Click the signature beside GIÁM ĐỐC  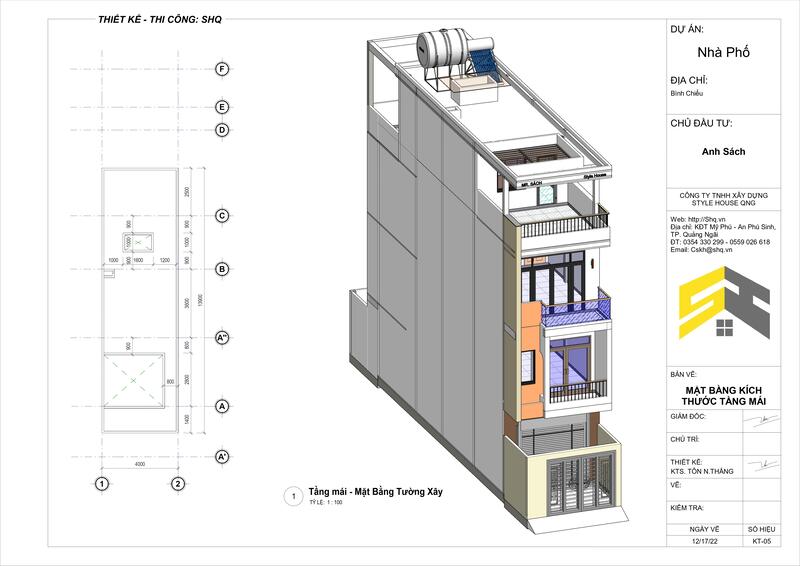(x=761, y=420)
